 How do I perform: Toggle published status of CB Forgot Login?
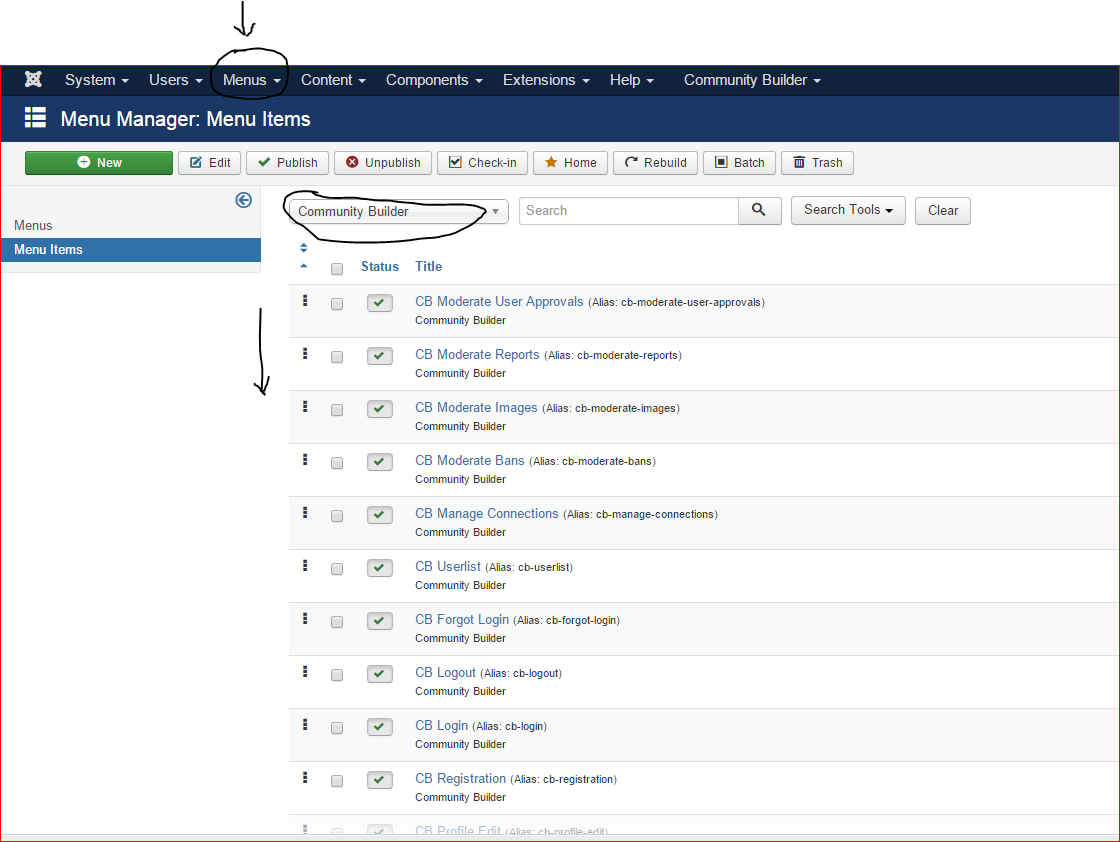point(379,621)
